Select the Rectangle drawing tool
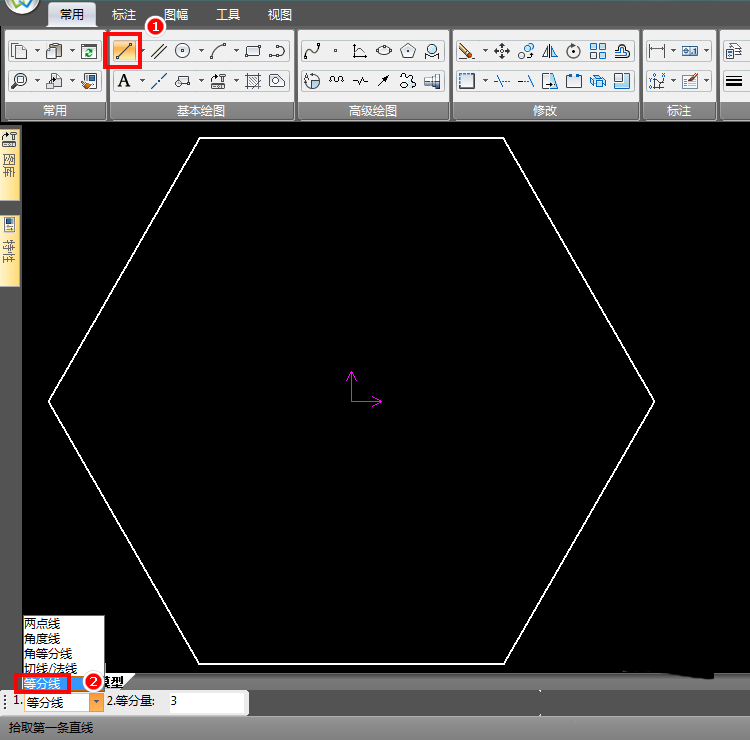The width and height of the screenshot is (750, 740). point(253,51)
